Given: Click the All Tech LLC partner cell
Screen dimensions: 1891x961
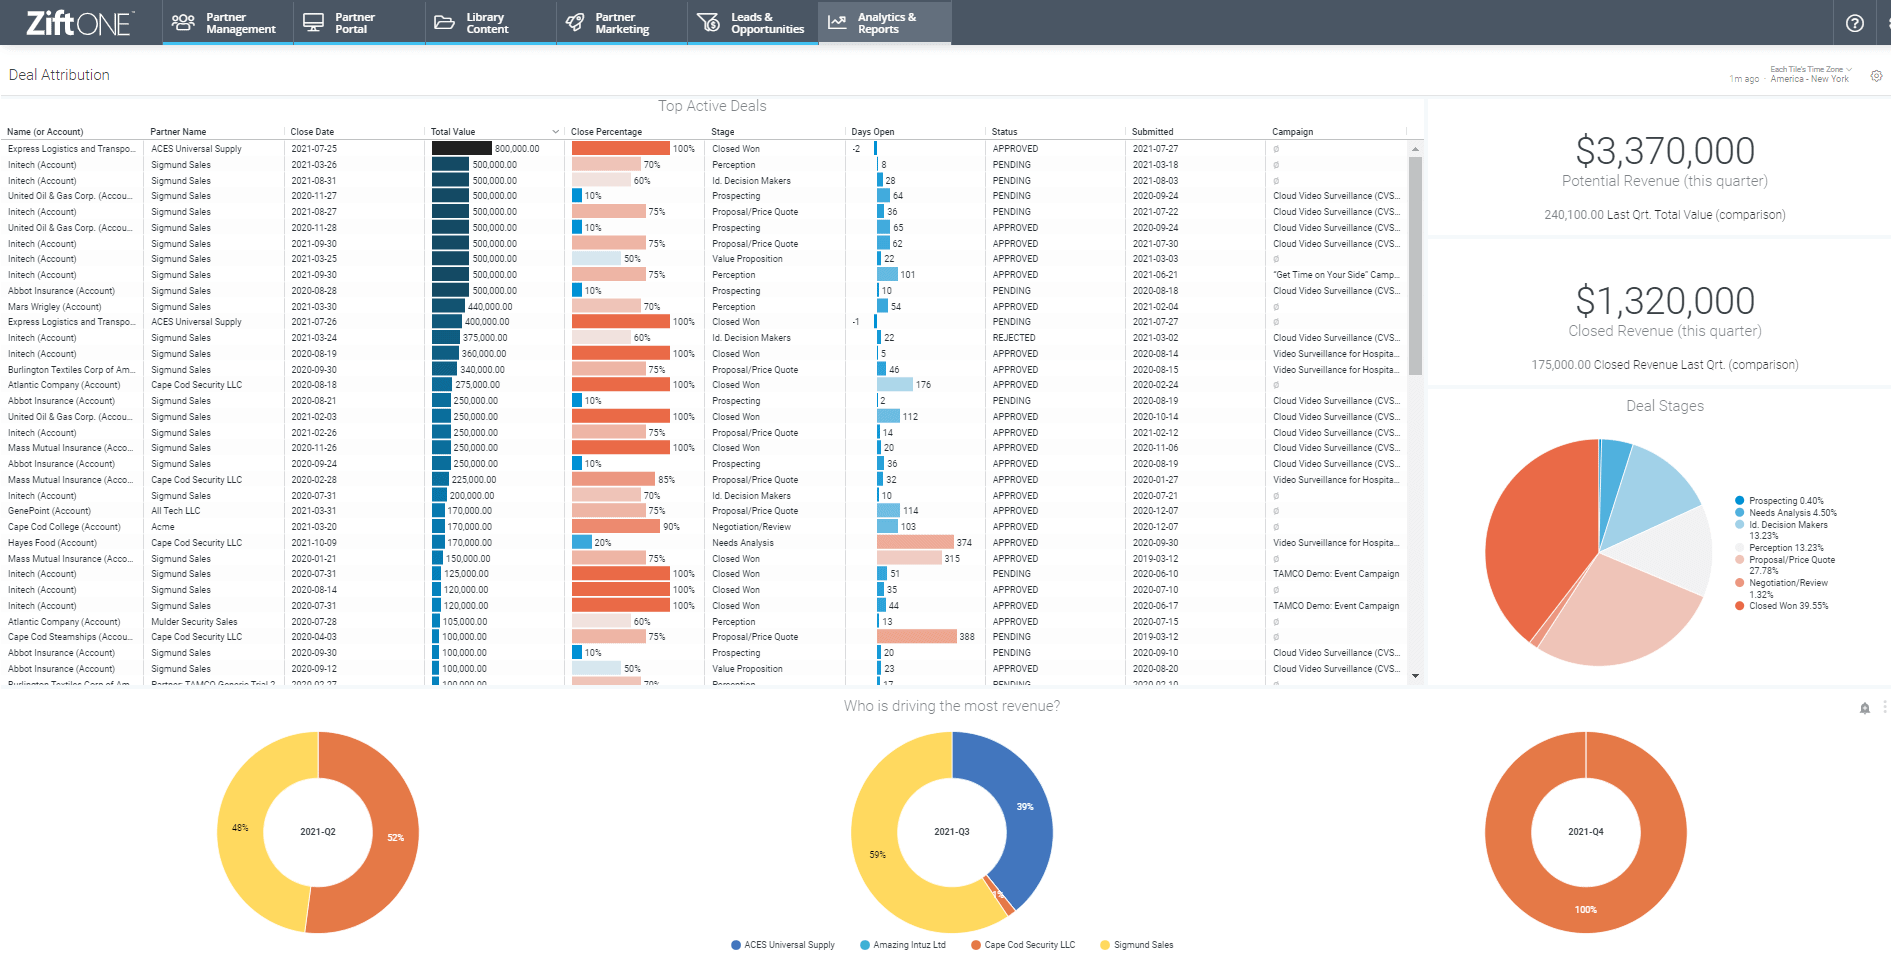Looking at the screenshot, I should click(x=176, y=511).
